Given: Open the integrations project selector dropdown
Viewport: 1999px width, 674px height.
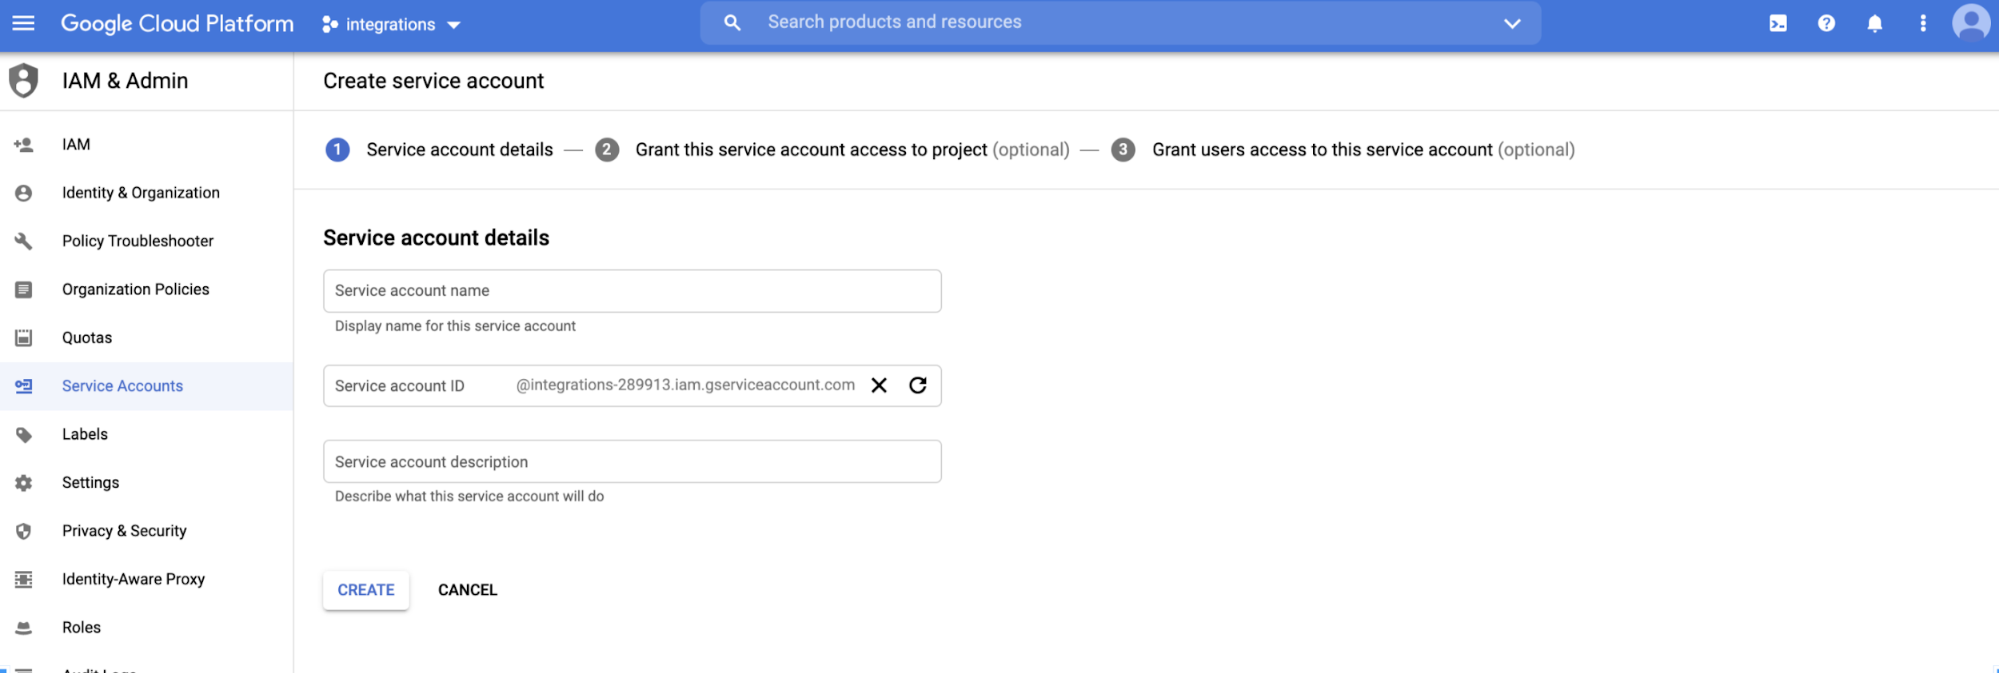Looking at the screenshot, I should [391, 24].
